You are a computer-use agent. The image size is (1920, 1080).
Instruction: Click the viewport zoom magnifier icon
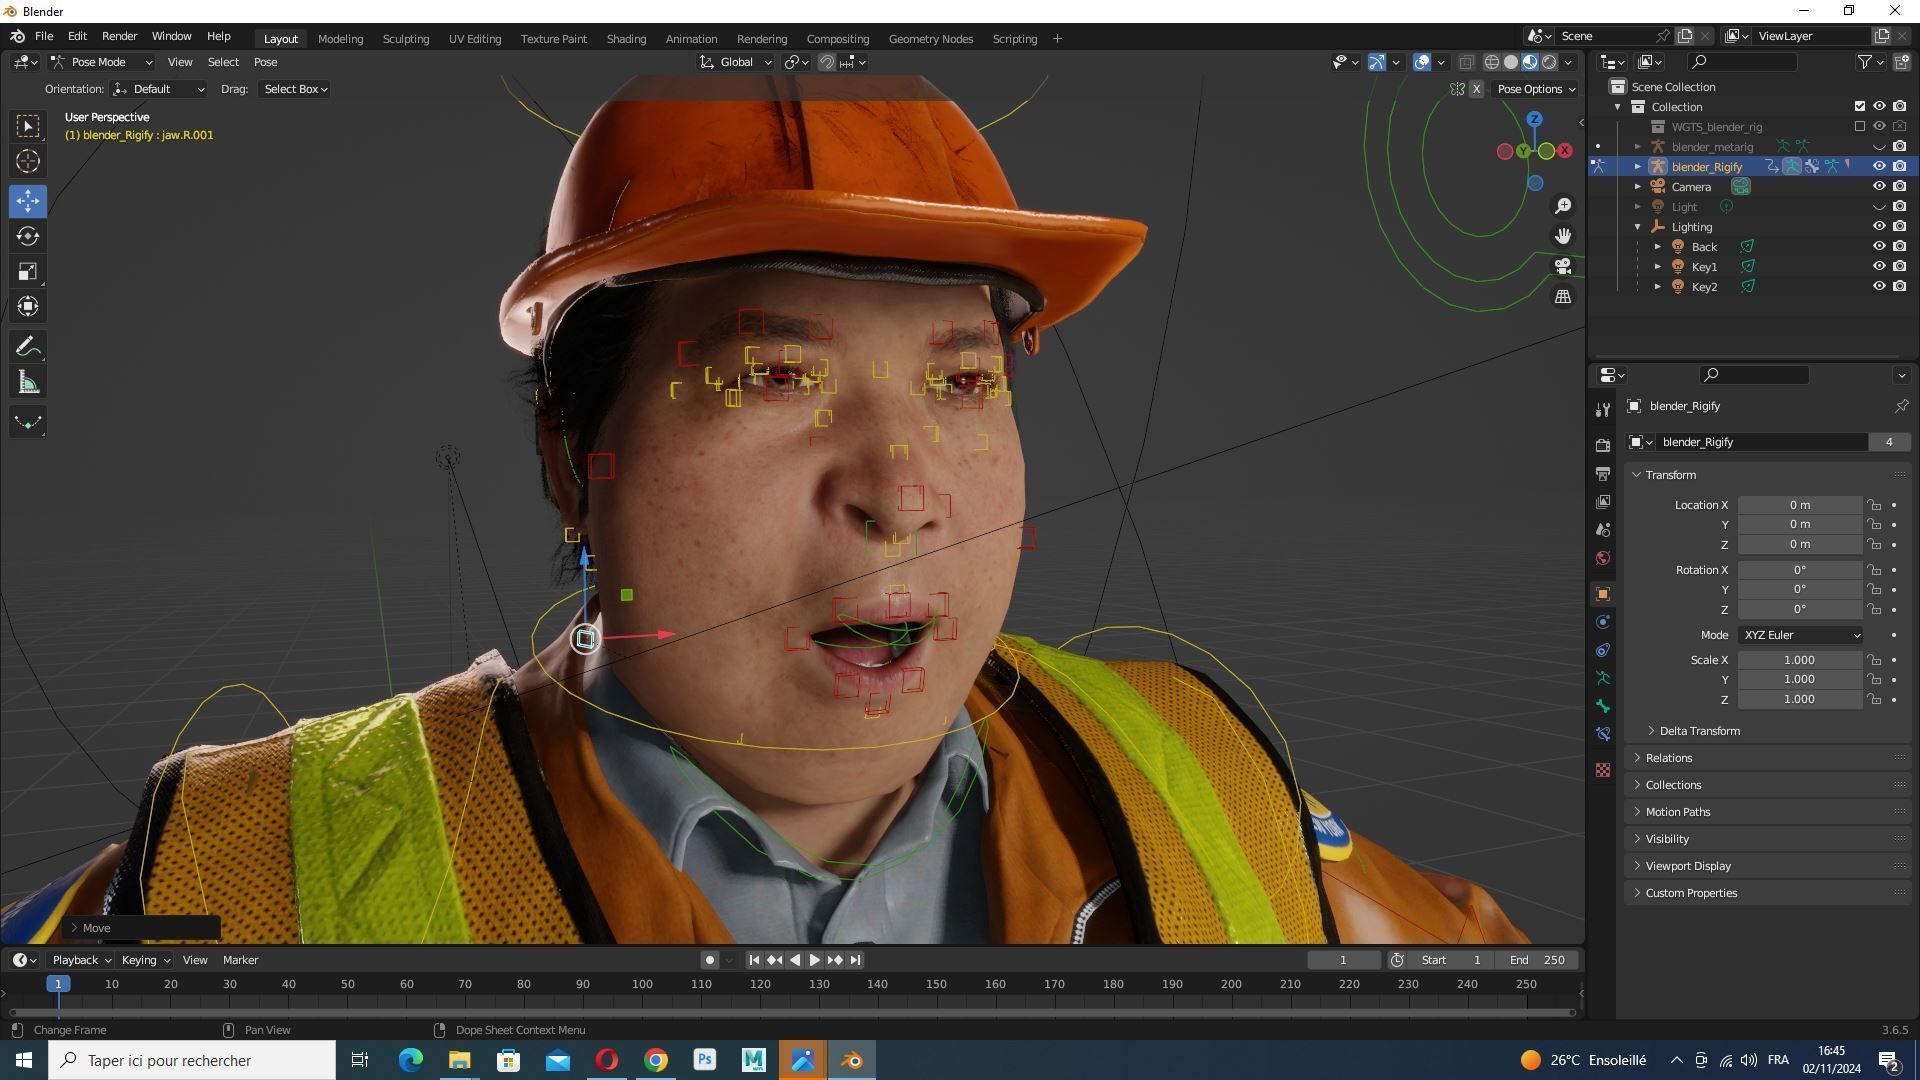pyautogui.click(x=1563, y=206)
